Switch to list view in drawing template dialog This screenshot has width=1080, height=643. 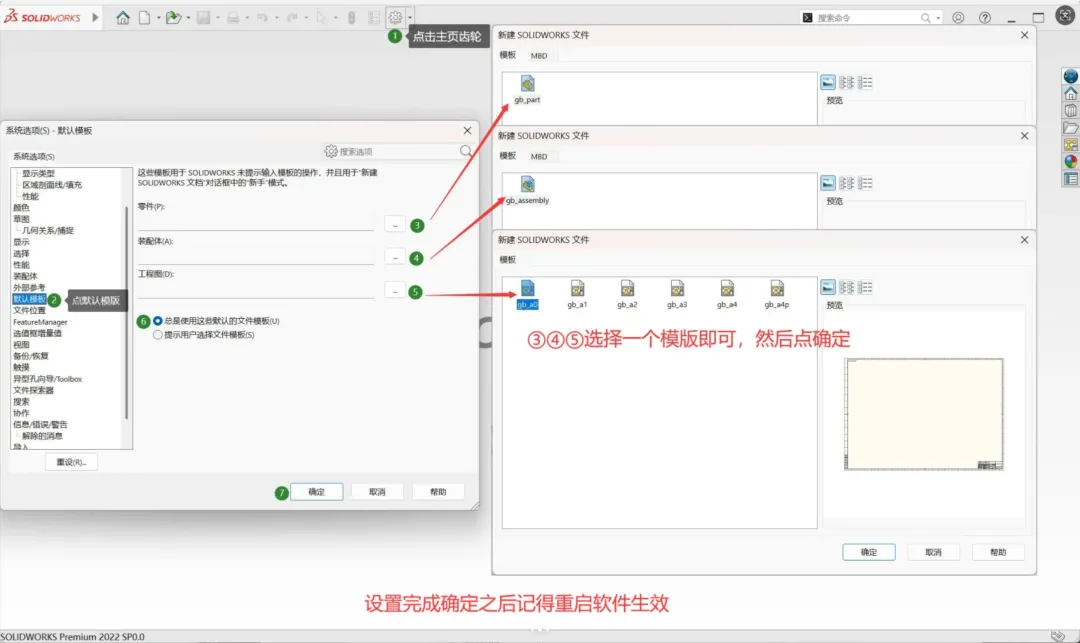(847, 288)
